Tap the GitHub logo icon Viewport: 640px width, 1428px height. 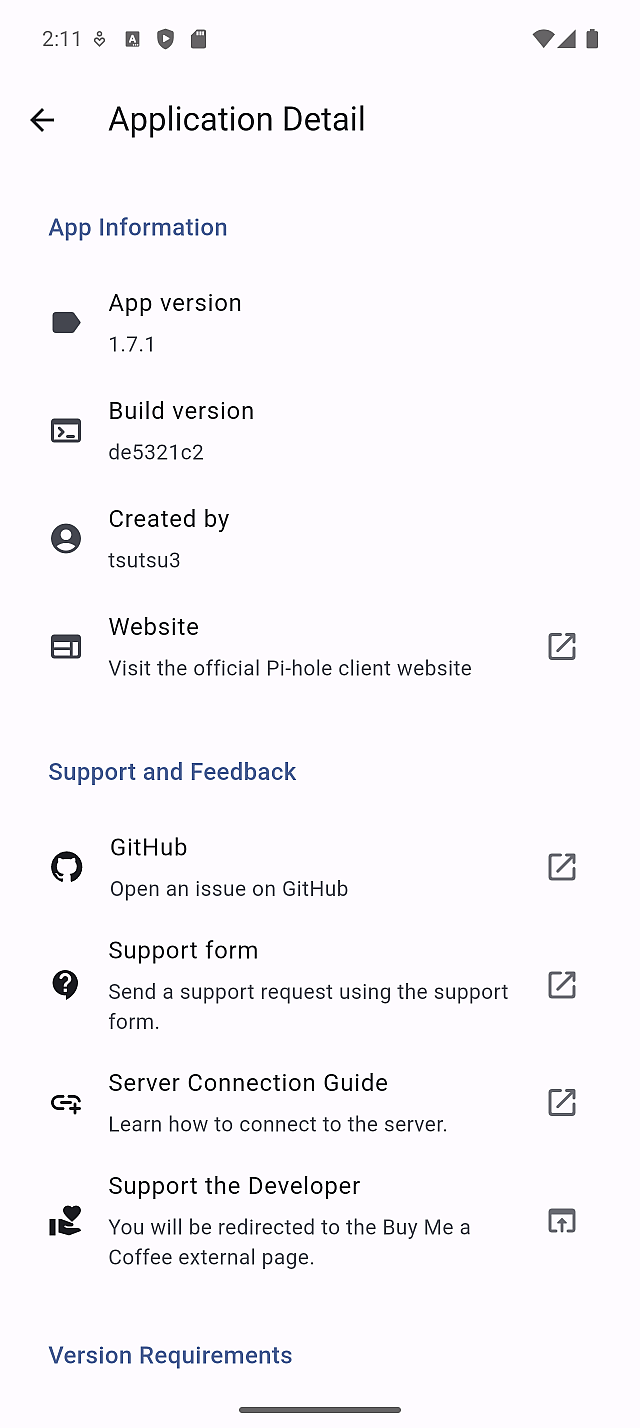coord(66,867)
